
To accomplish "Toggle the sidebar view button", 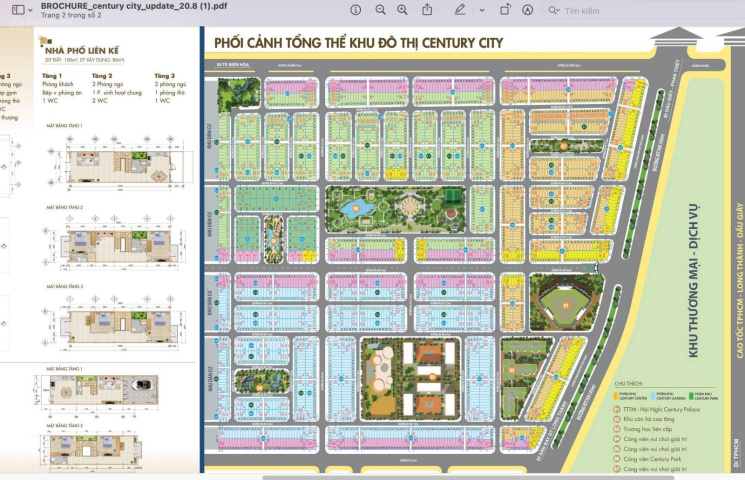I will (x=18, y=10).
